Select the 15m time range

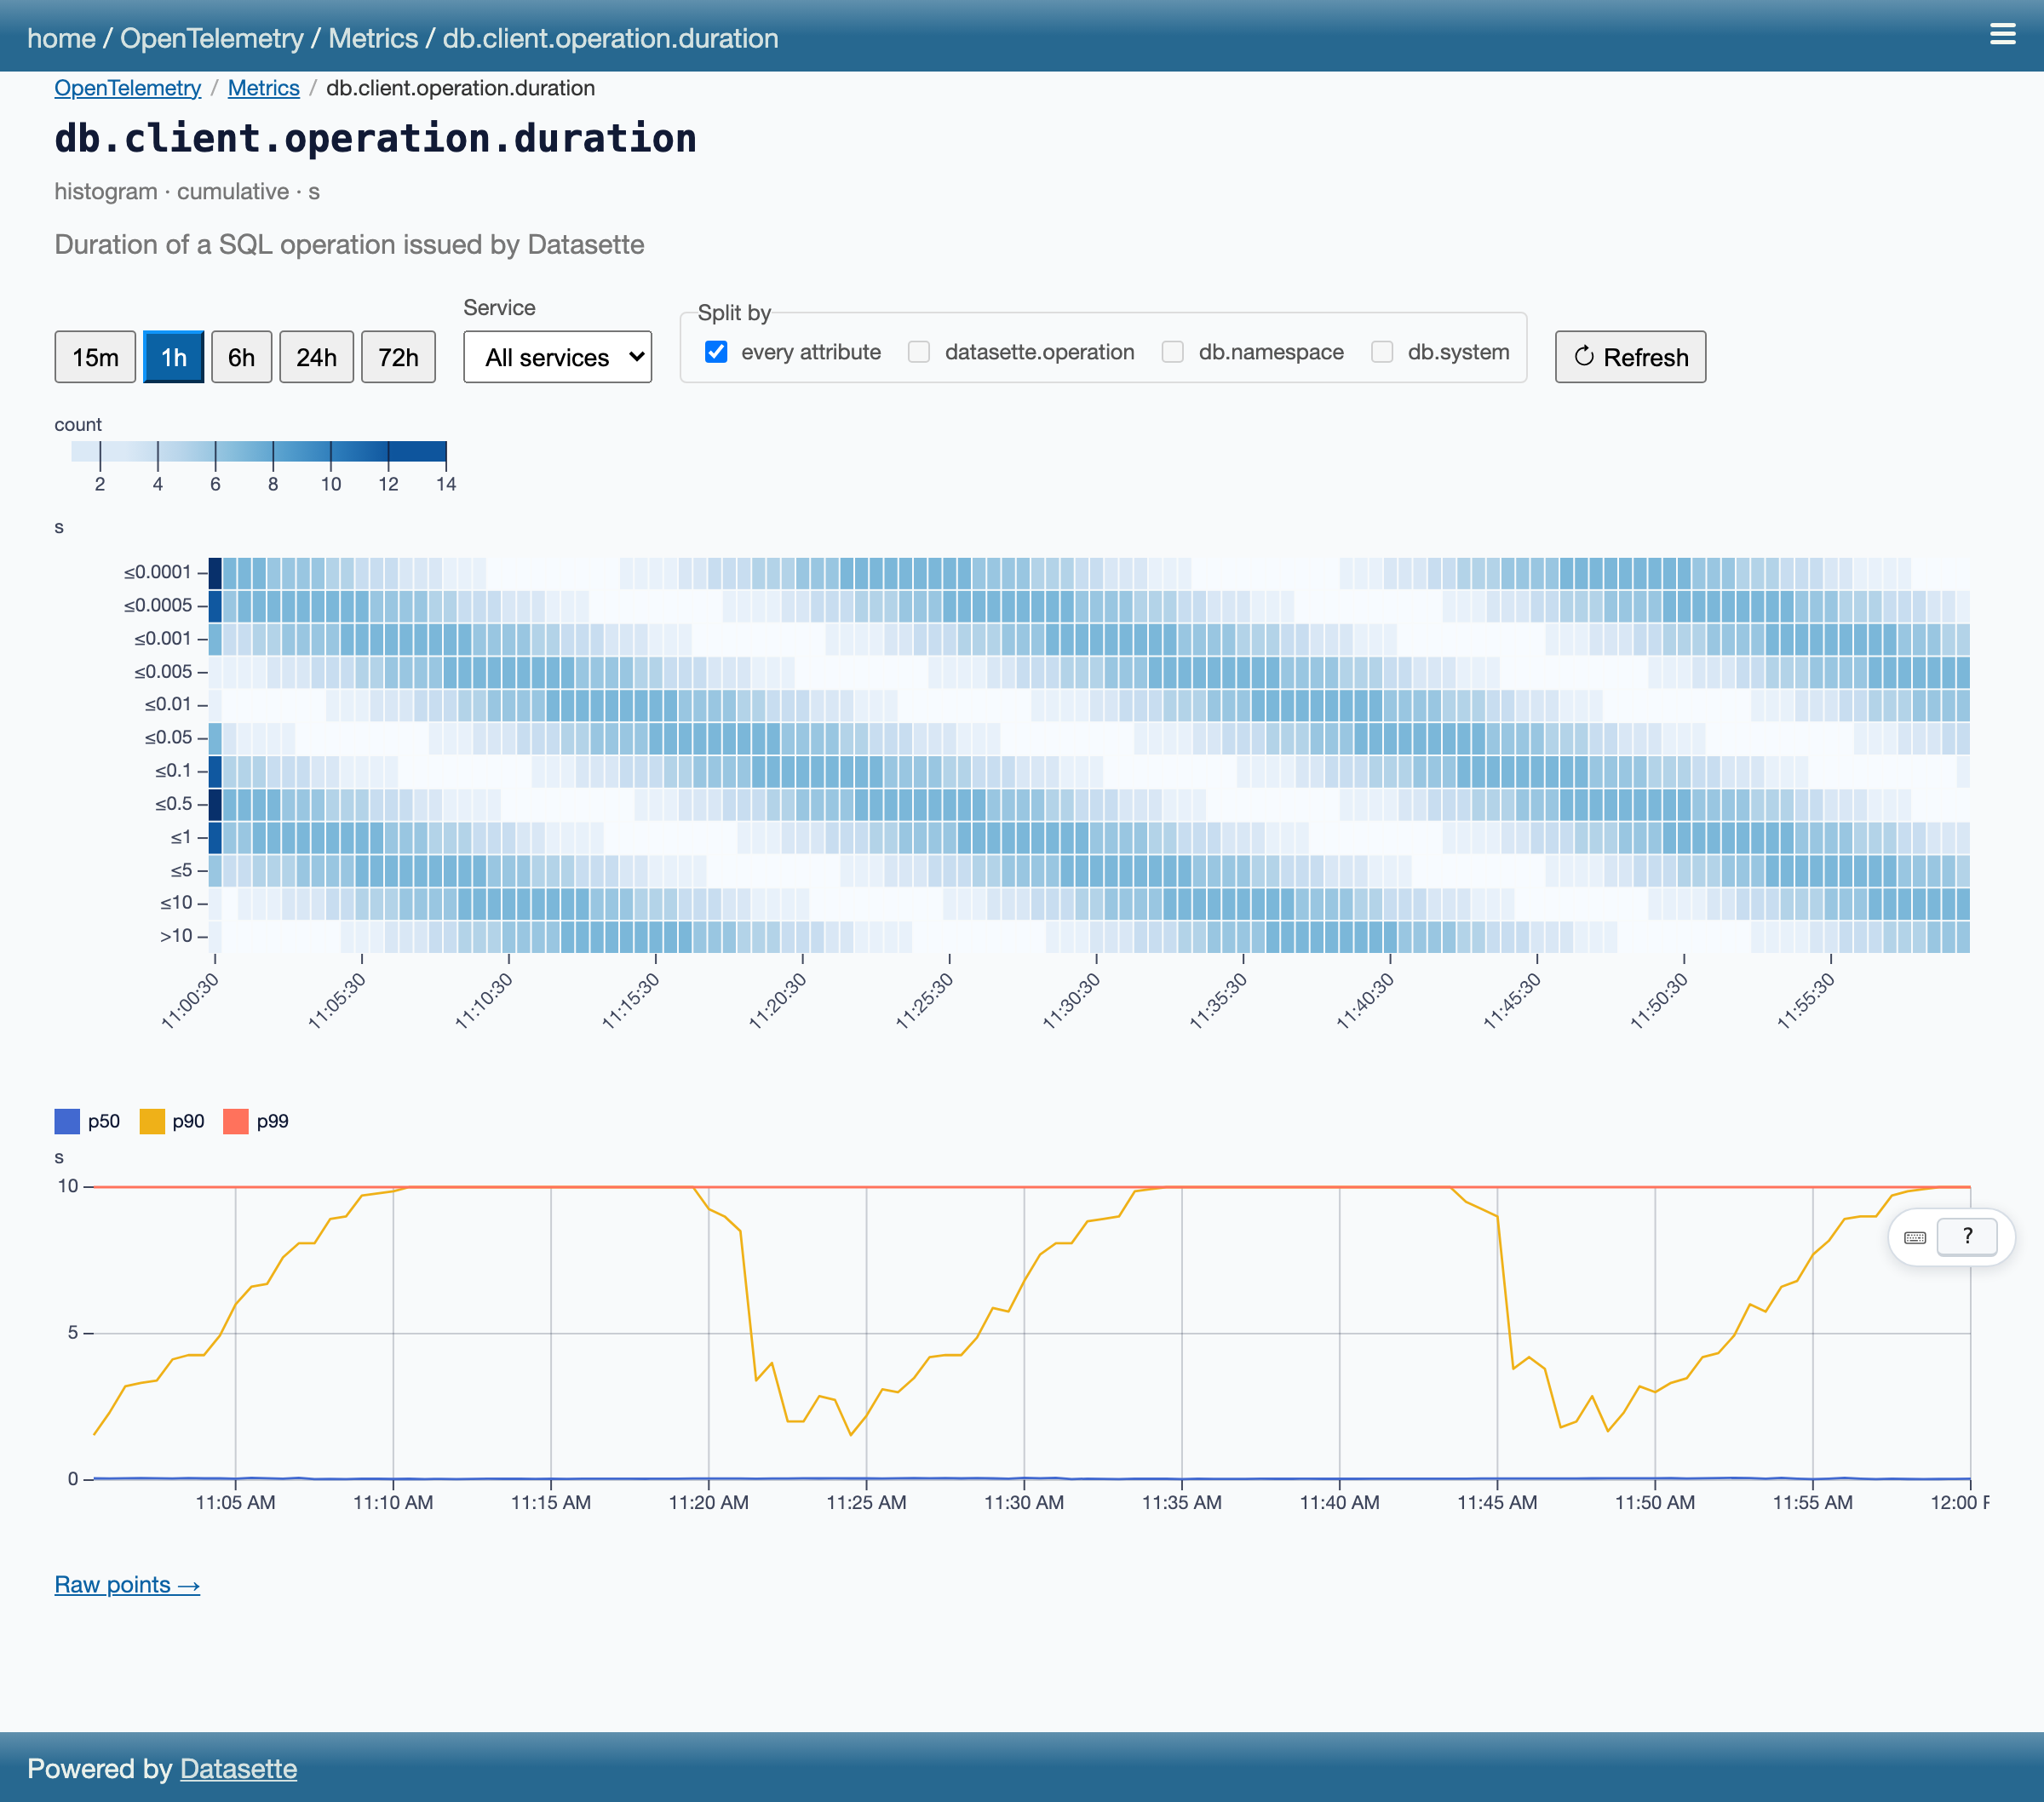click(95, 357)
